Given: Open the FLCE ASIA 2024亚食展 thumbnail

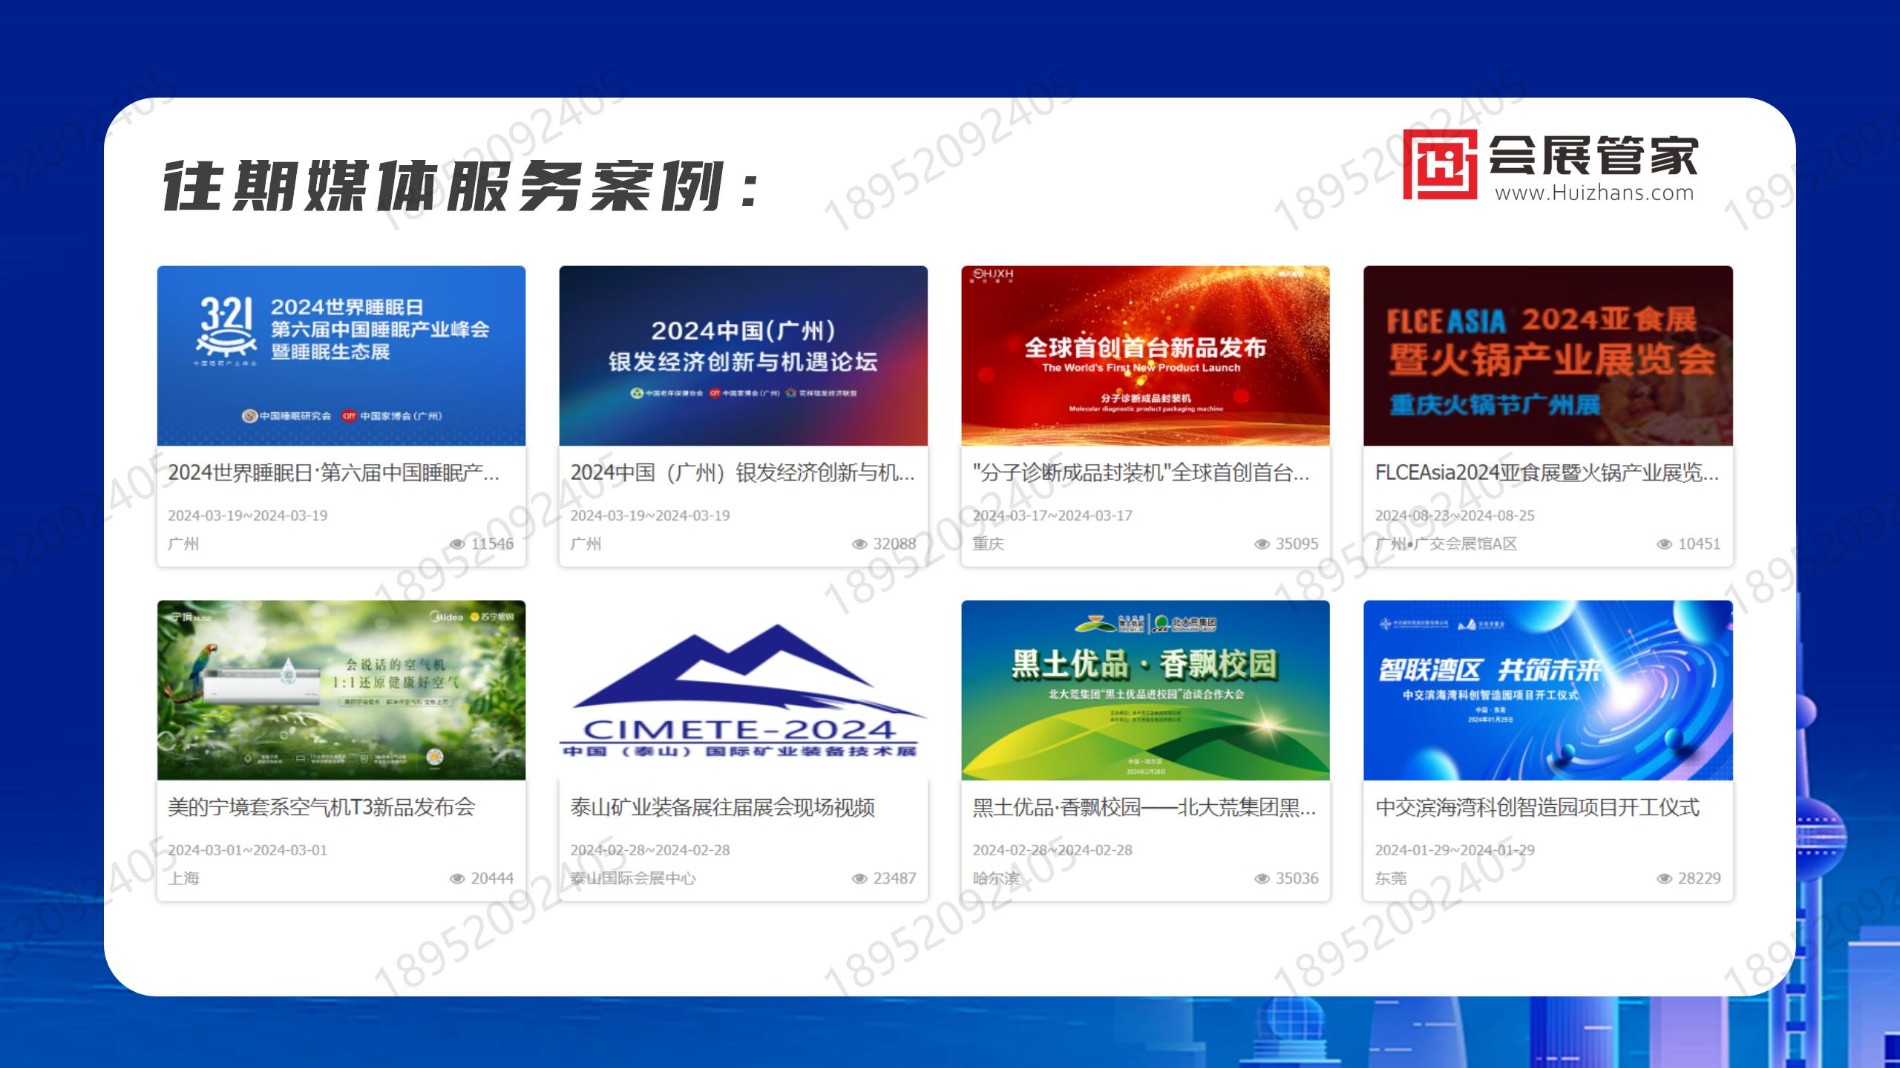Looking at the screenshot, I should click(1547, 355).
